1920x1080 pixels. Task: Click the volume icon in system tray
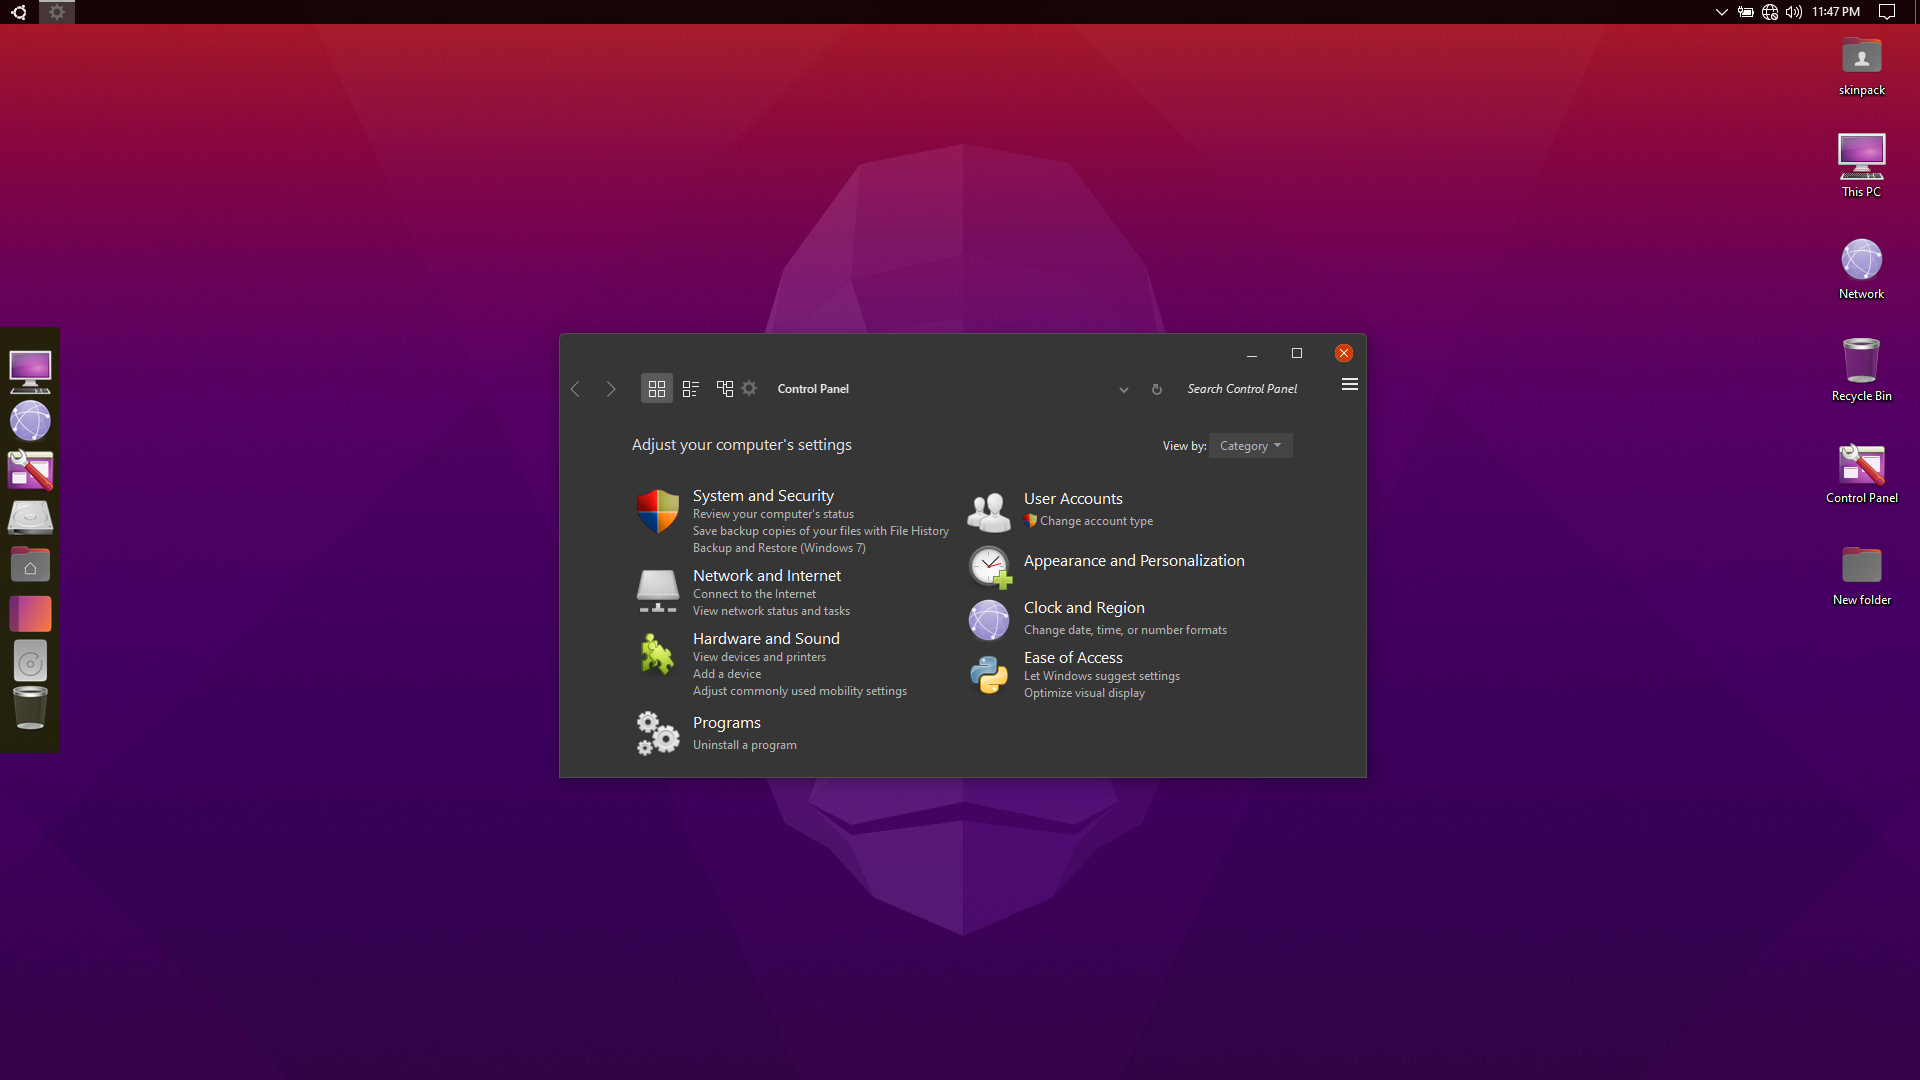click(x=1794, y=12)
